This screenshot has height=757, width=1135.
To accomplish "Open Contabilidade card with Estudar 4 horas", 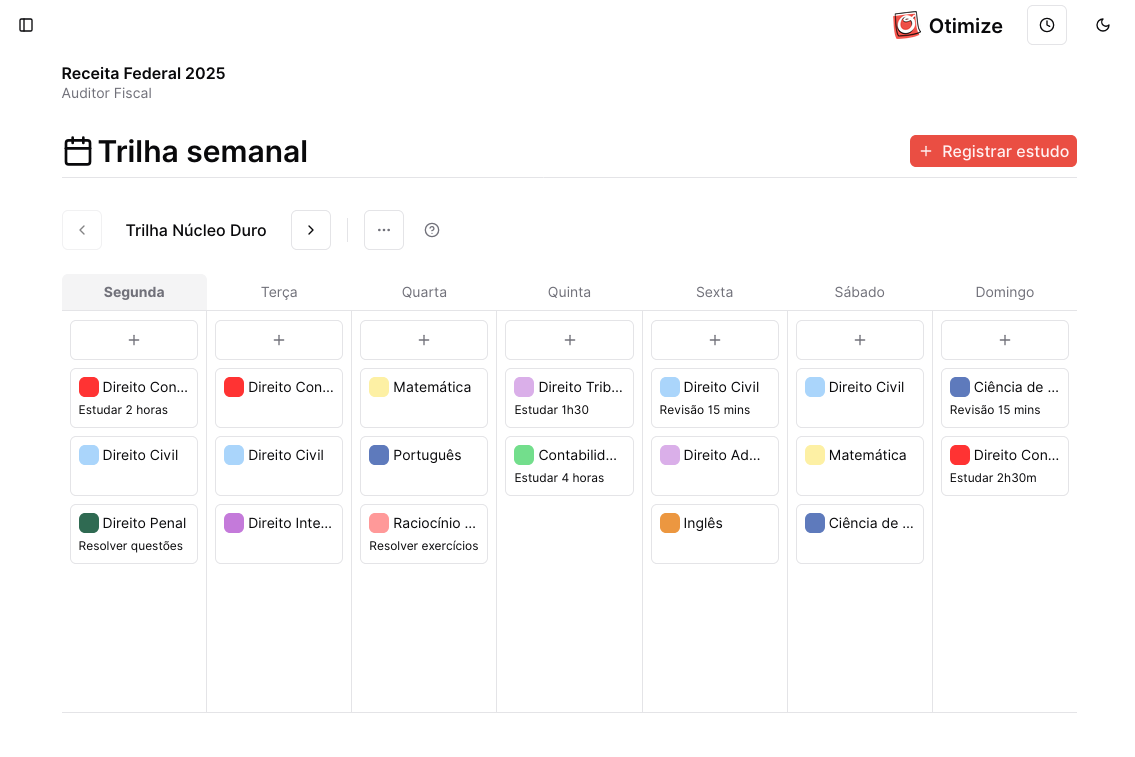I will coord(569,466).
